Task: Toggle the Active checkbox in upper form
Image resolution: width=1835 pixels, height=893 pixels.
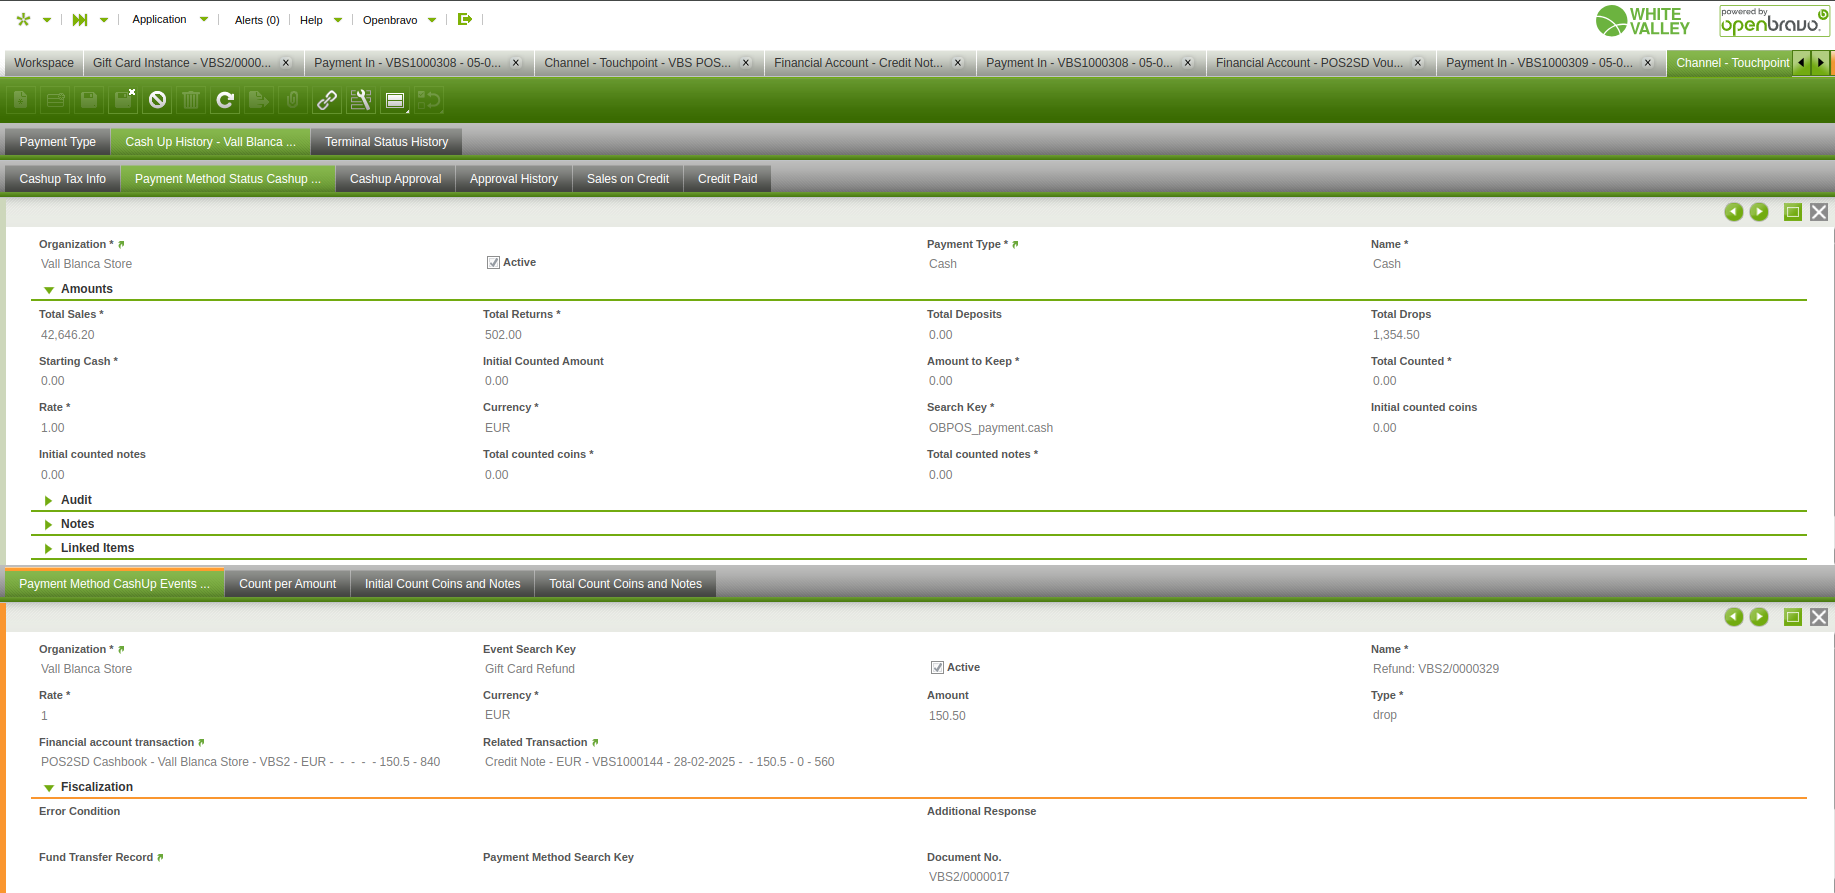Action: [x=493, y=263]
